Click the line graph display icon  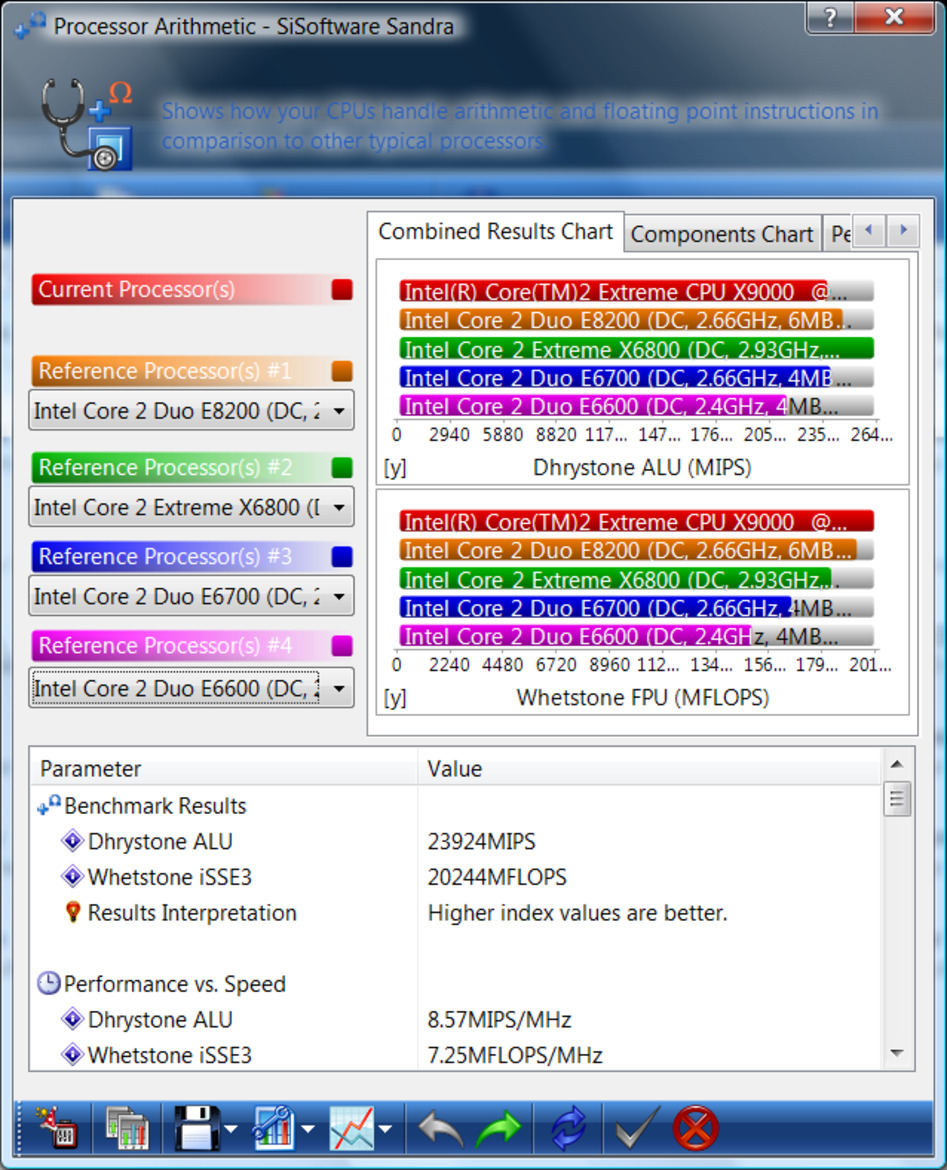coord(352,1127)
